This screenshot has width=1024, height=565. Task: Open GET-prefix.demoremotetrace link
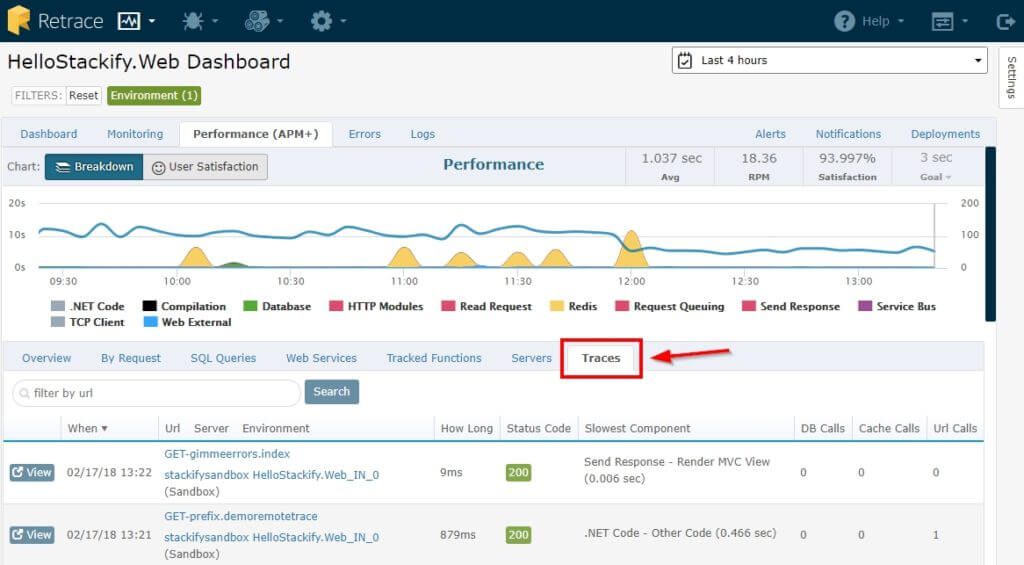(x=241, y=516)
